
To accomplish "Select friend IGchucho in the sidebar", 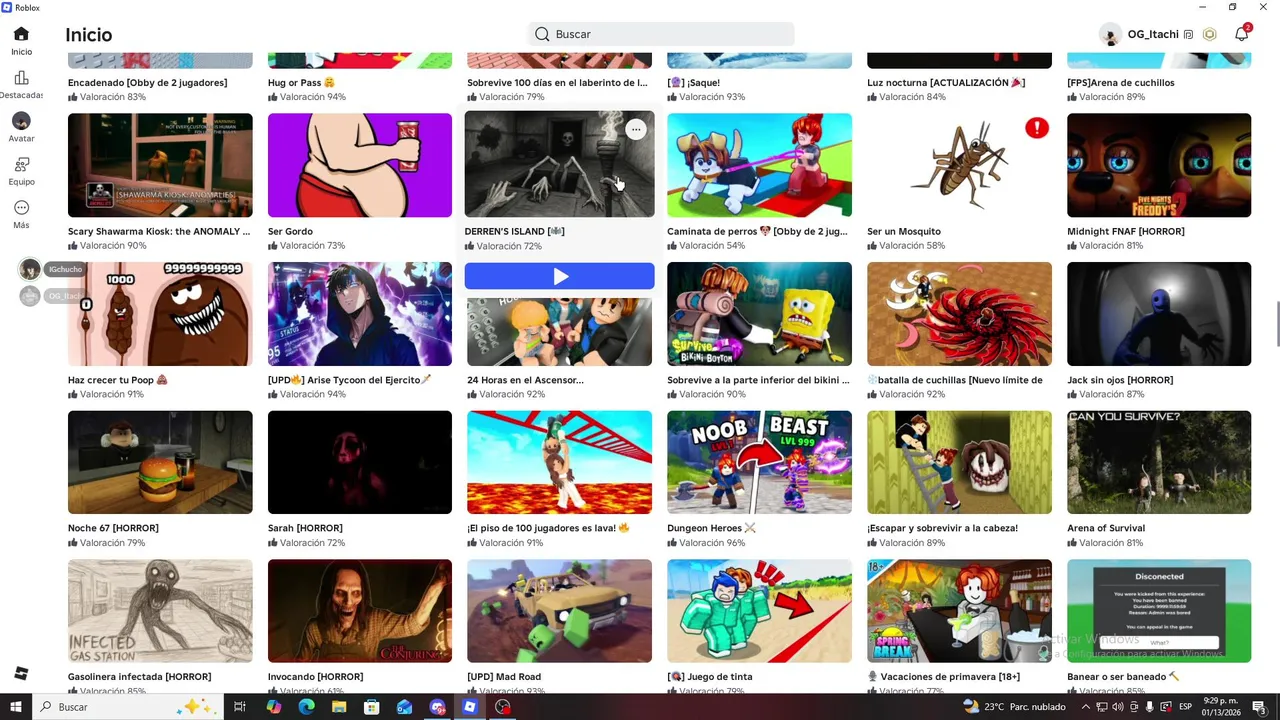I will (51, 269).
